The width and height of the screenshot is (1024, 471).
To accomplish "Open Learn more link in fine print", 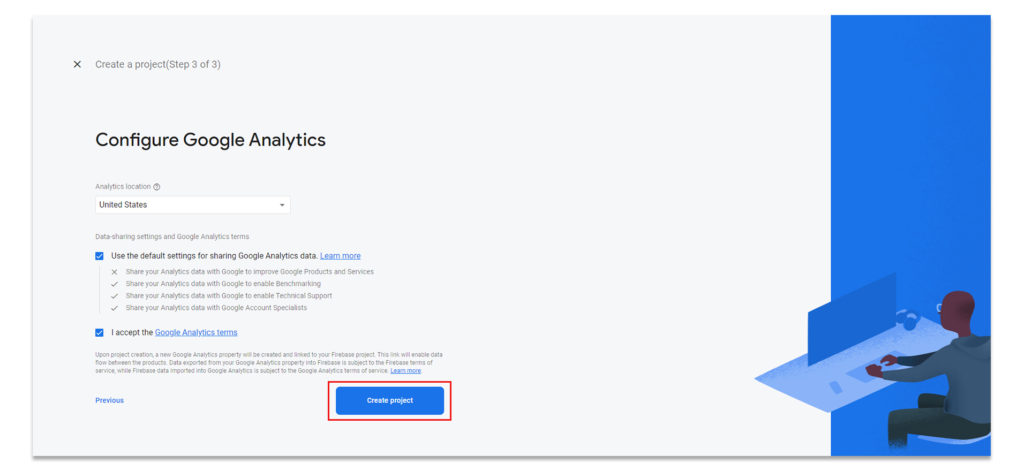I will pos(406,371).
